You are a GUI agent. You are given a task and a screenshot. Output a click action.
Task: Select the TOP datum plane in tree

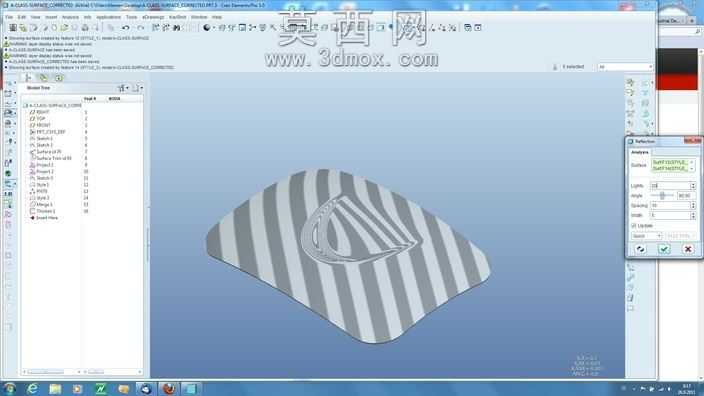40,119
